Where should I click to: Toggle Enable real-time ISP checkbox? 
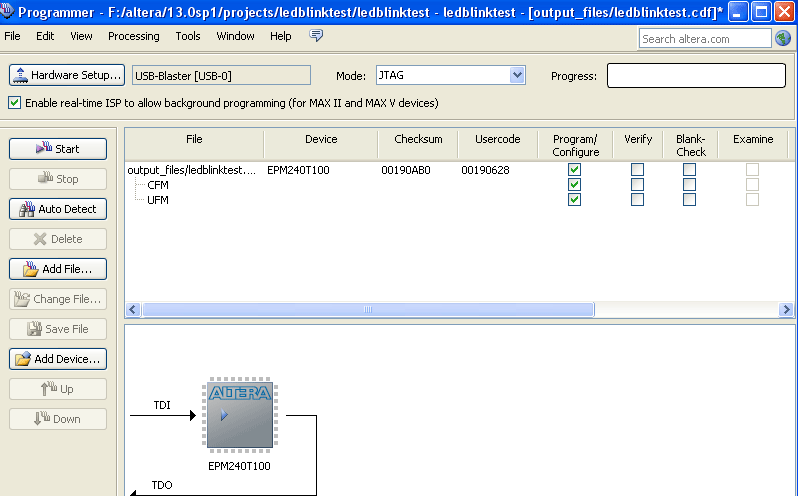[14, 102]
